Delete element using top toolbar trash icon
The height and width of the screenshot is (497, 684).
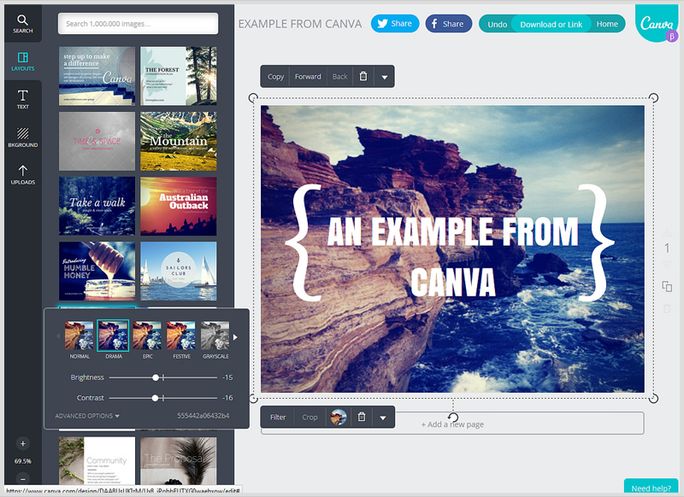click(x=363, y=76)
